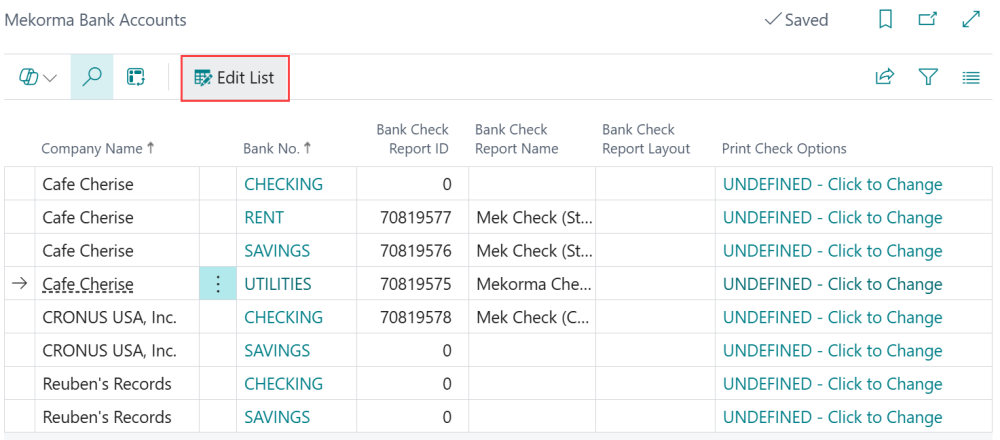Click UNDEFINED option for CRONUS CHECKING row
1000x440 pixels.
pos(832,317)
